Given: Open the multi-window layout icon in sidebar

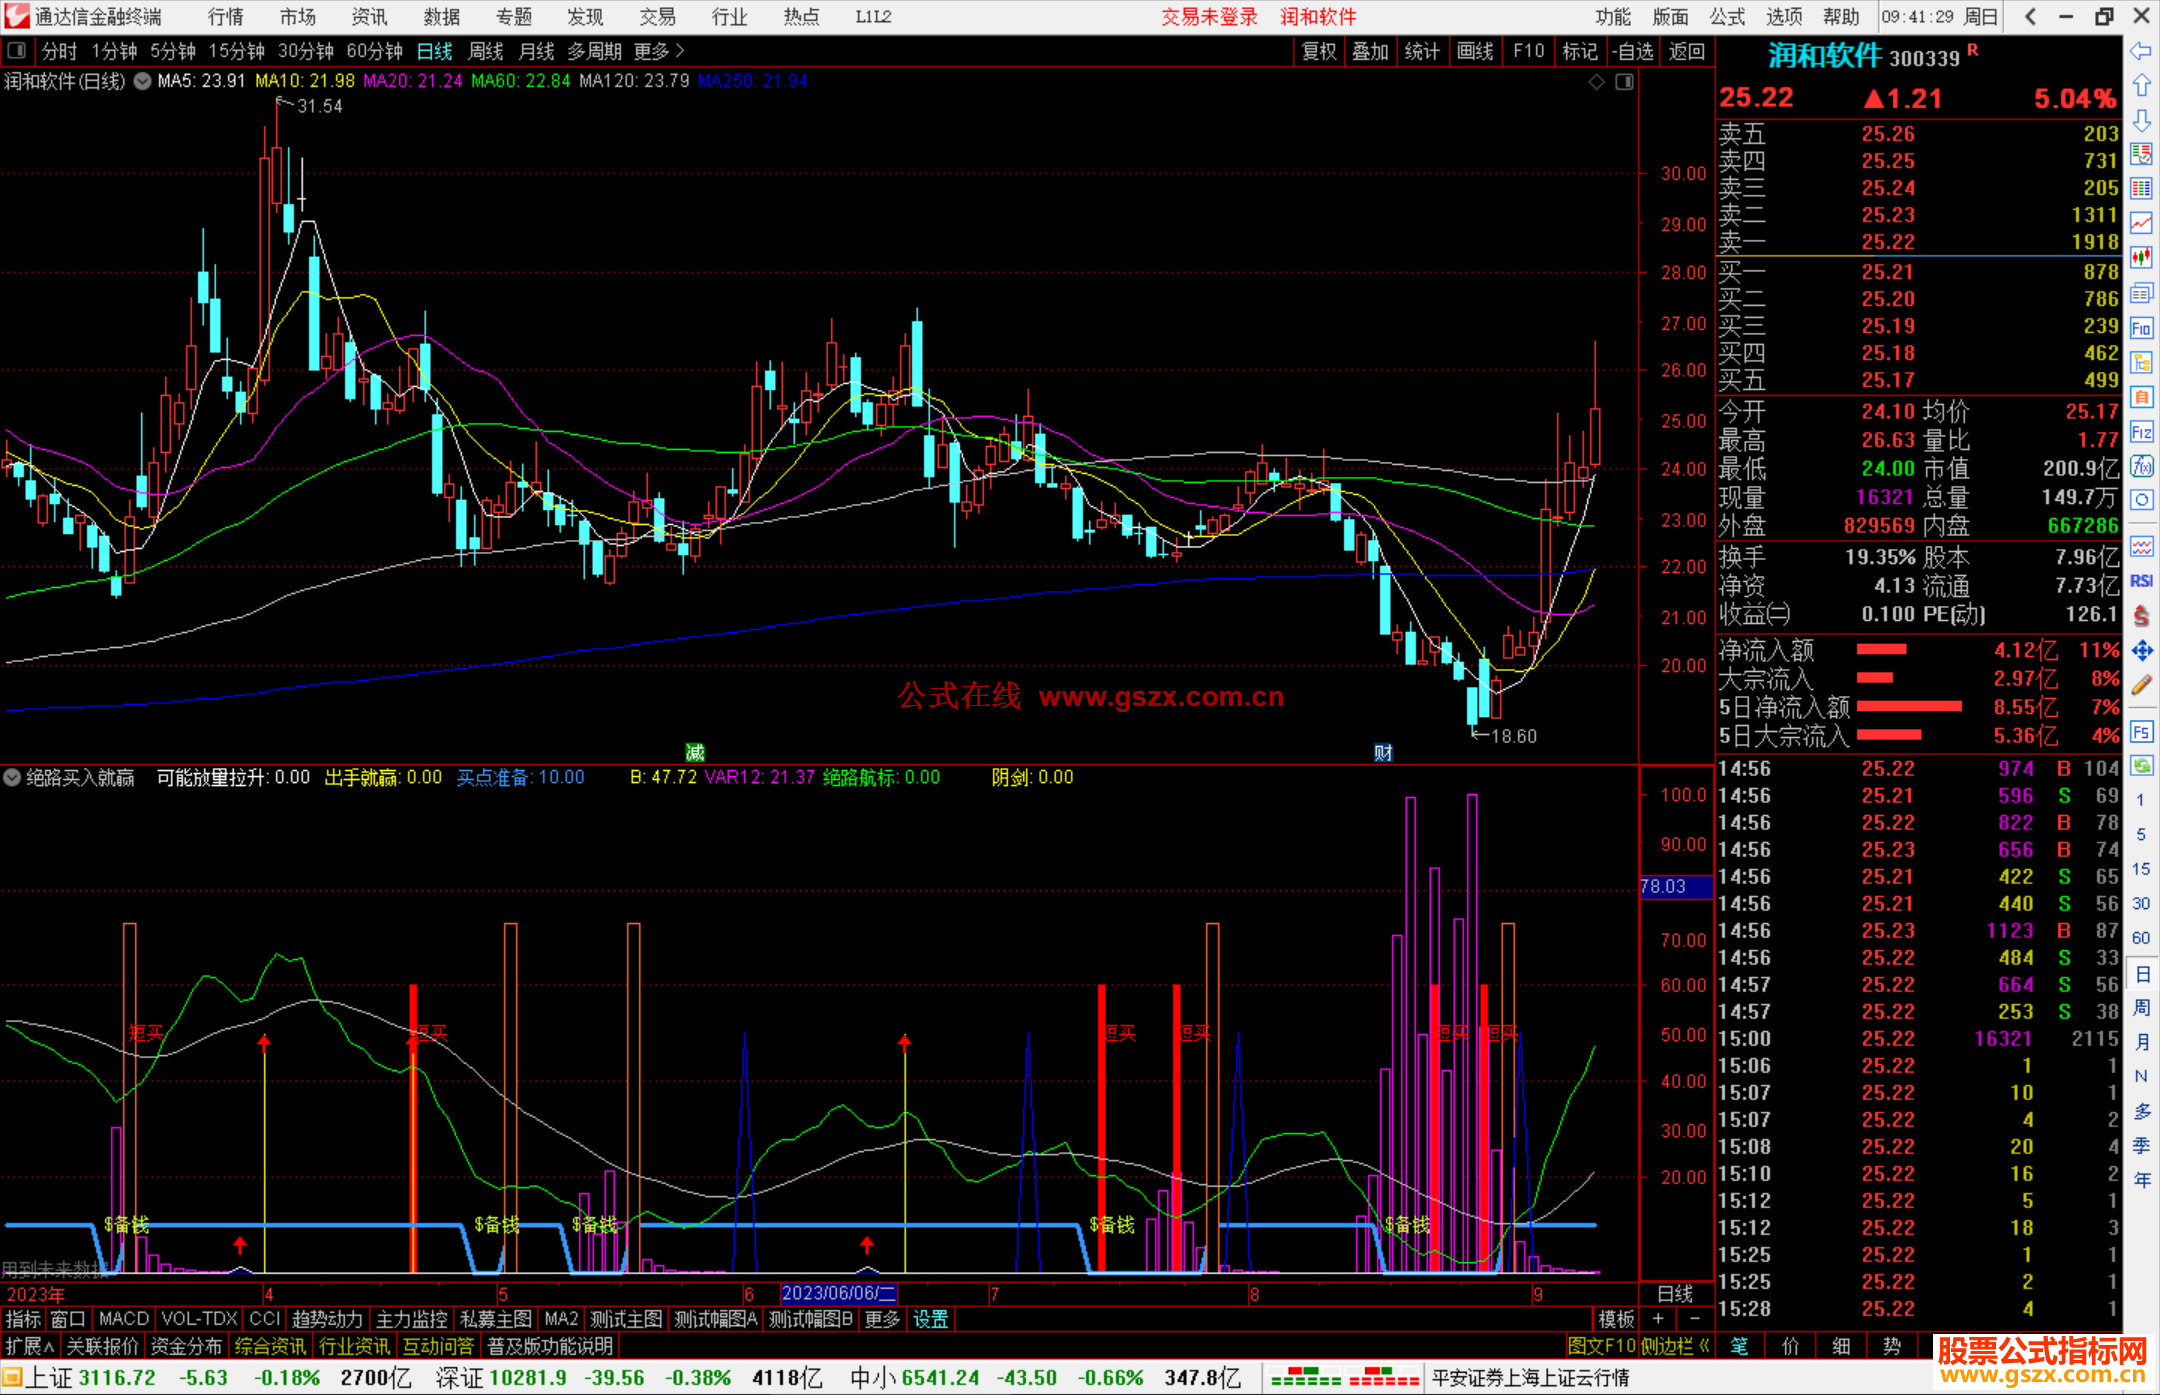Looking at the screenshot, I should 2141,293.
